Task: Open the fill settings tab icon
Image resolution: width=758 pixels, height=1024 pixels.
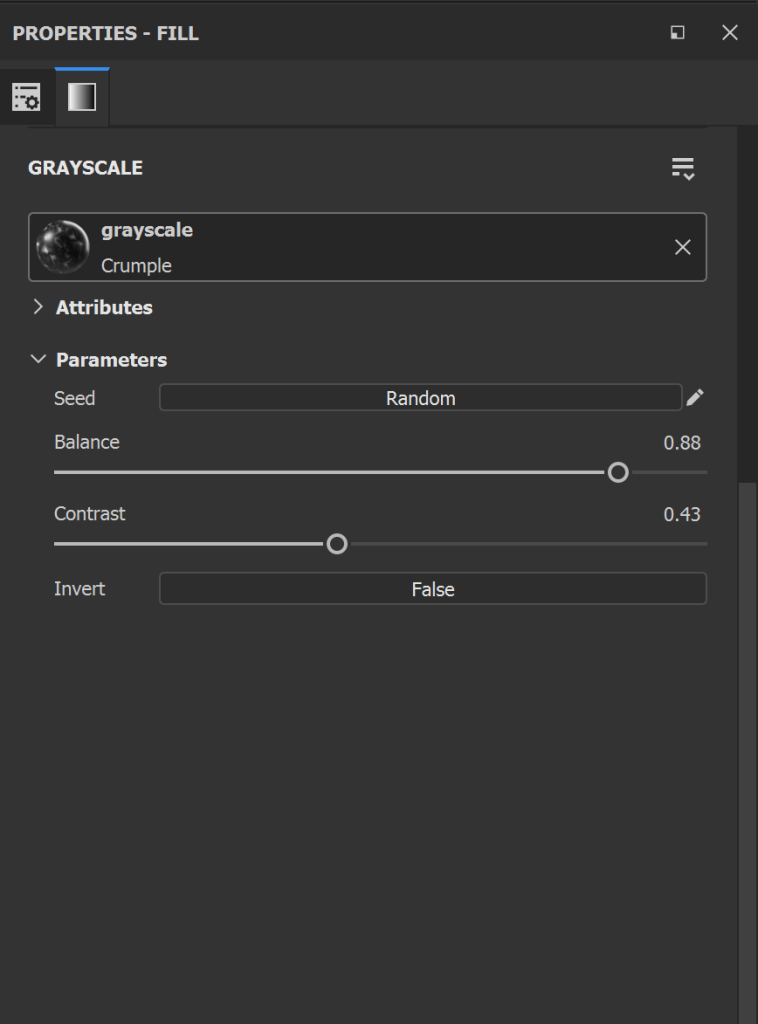Action: tap(26, 97)
